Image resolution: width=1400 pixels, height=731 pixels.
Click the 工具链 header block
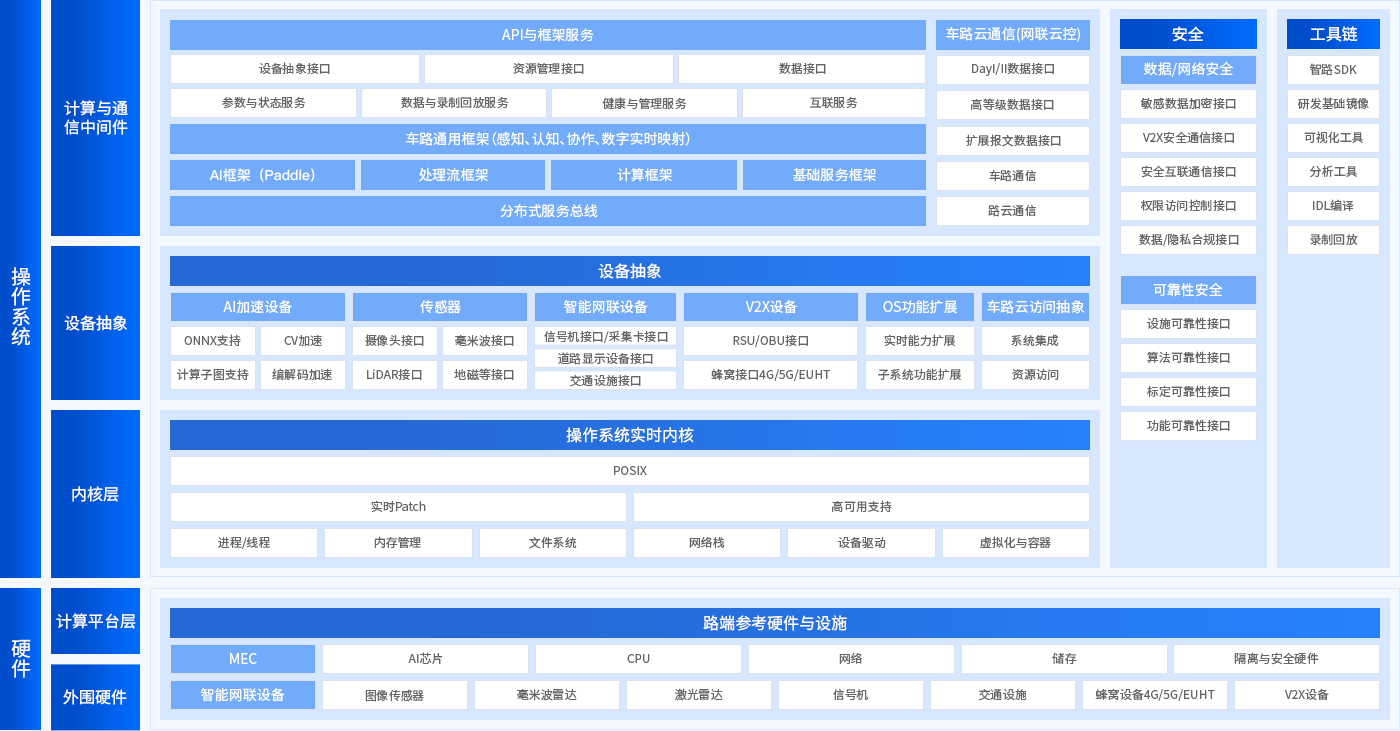pos(1333,34)
